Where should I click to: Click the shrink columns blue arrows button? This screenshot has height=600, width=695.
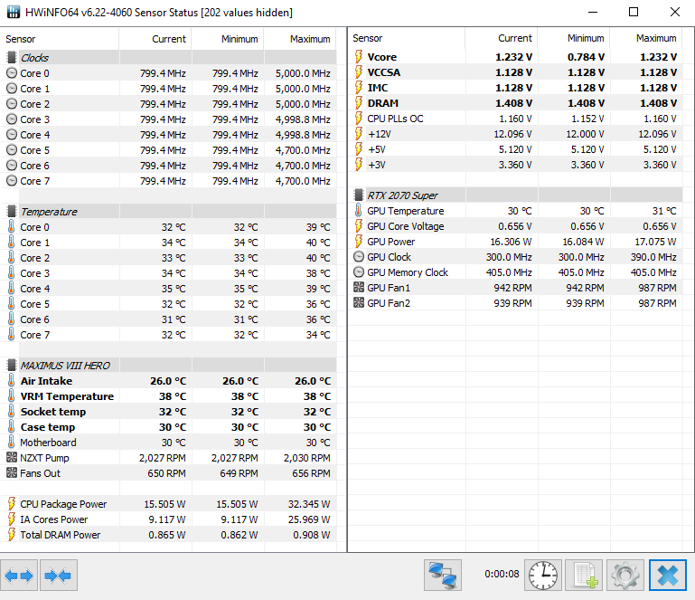pyautogui.click(x=59, y=575)
